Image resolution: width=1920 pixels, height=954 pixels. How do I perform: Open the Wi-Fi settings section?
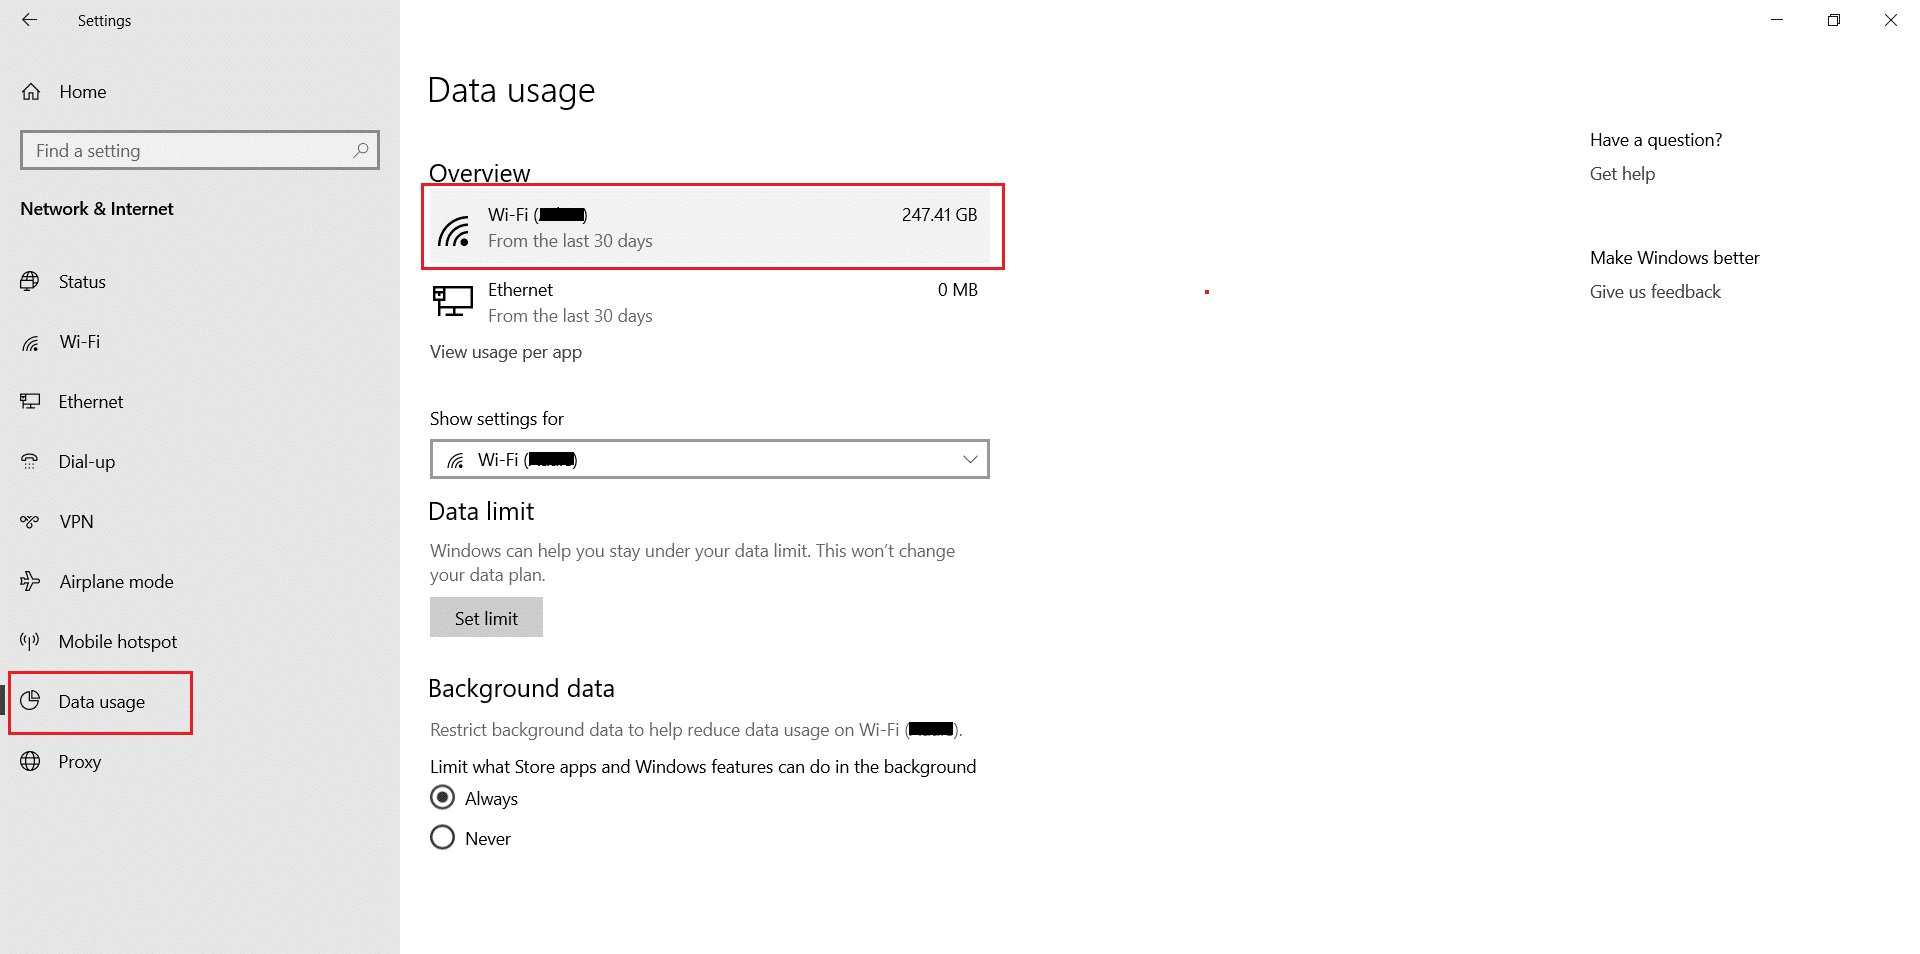78,341
